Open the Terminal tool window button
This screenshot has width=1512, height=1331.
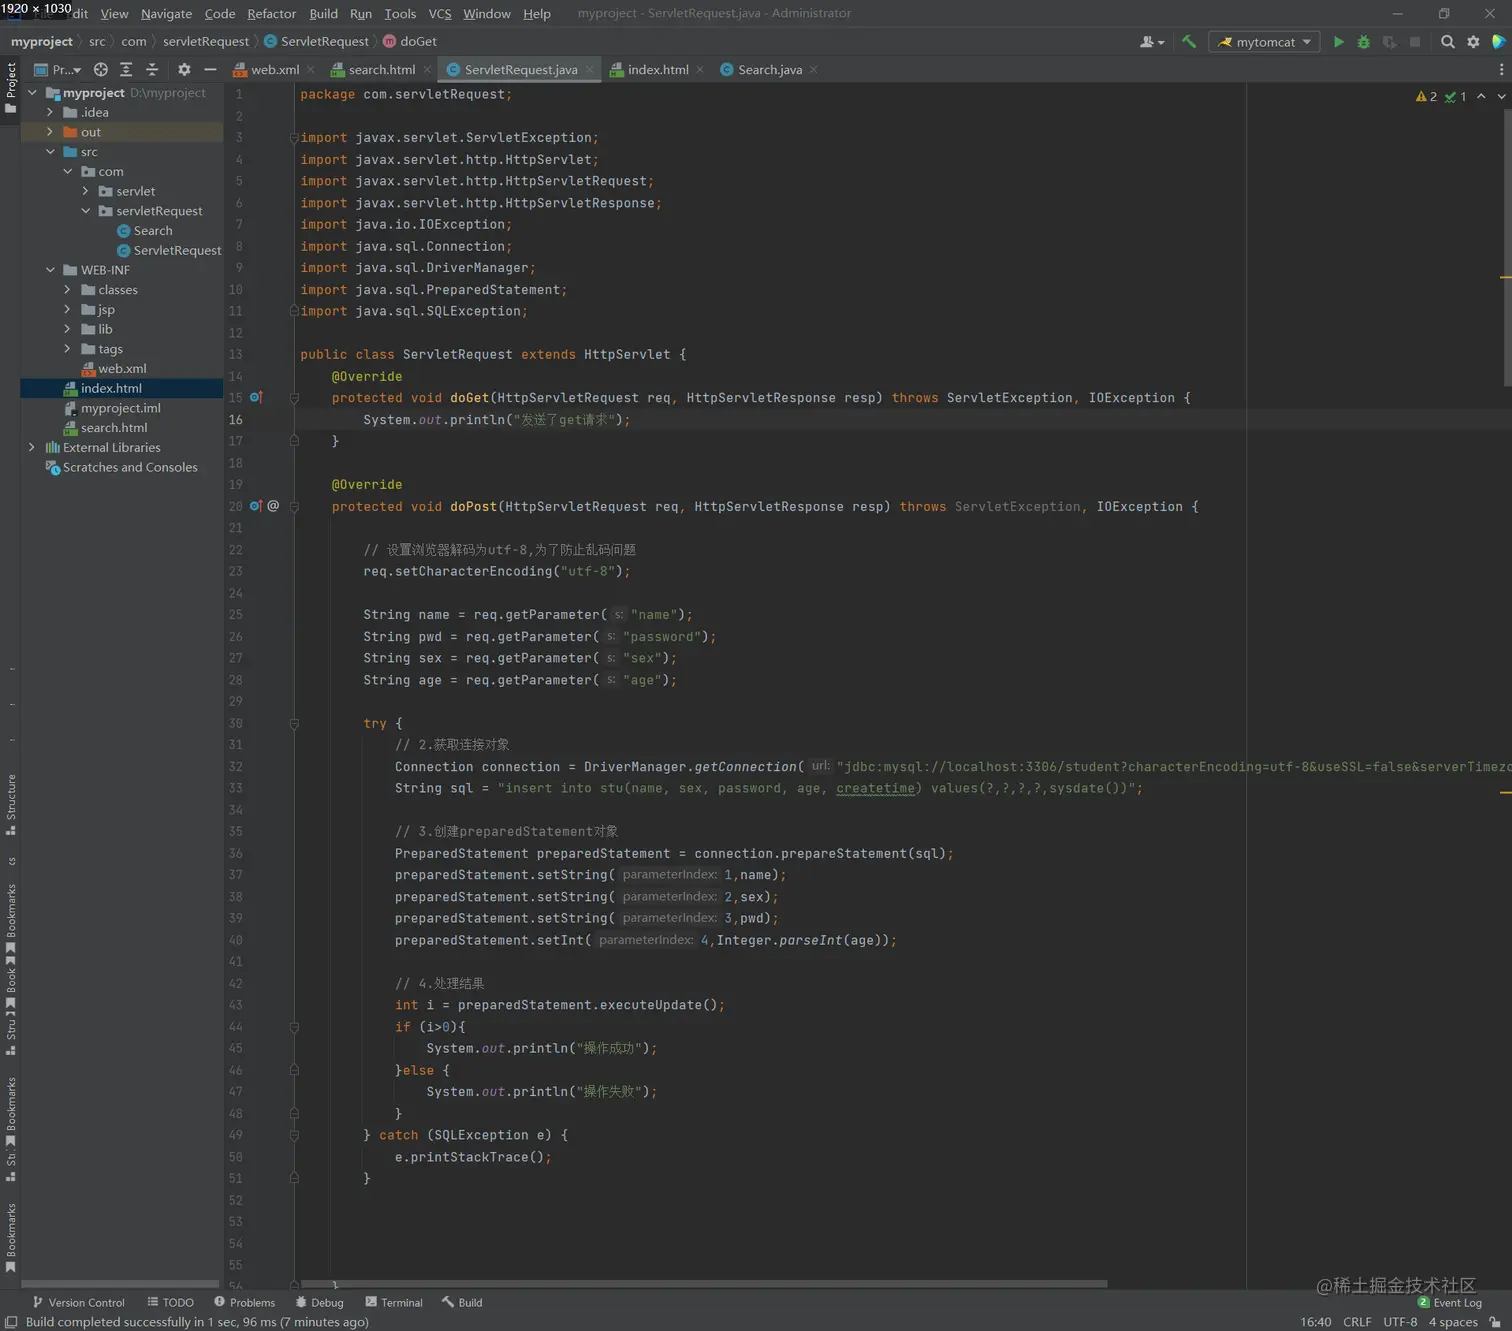(x=394, y=1303)
